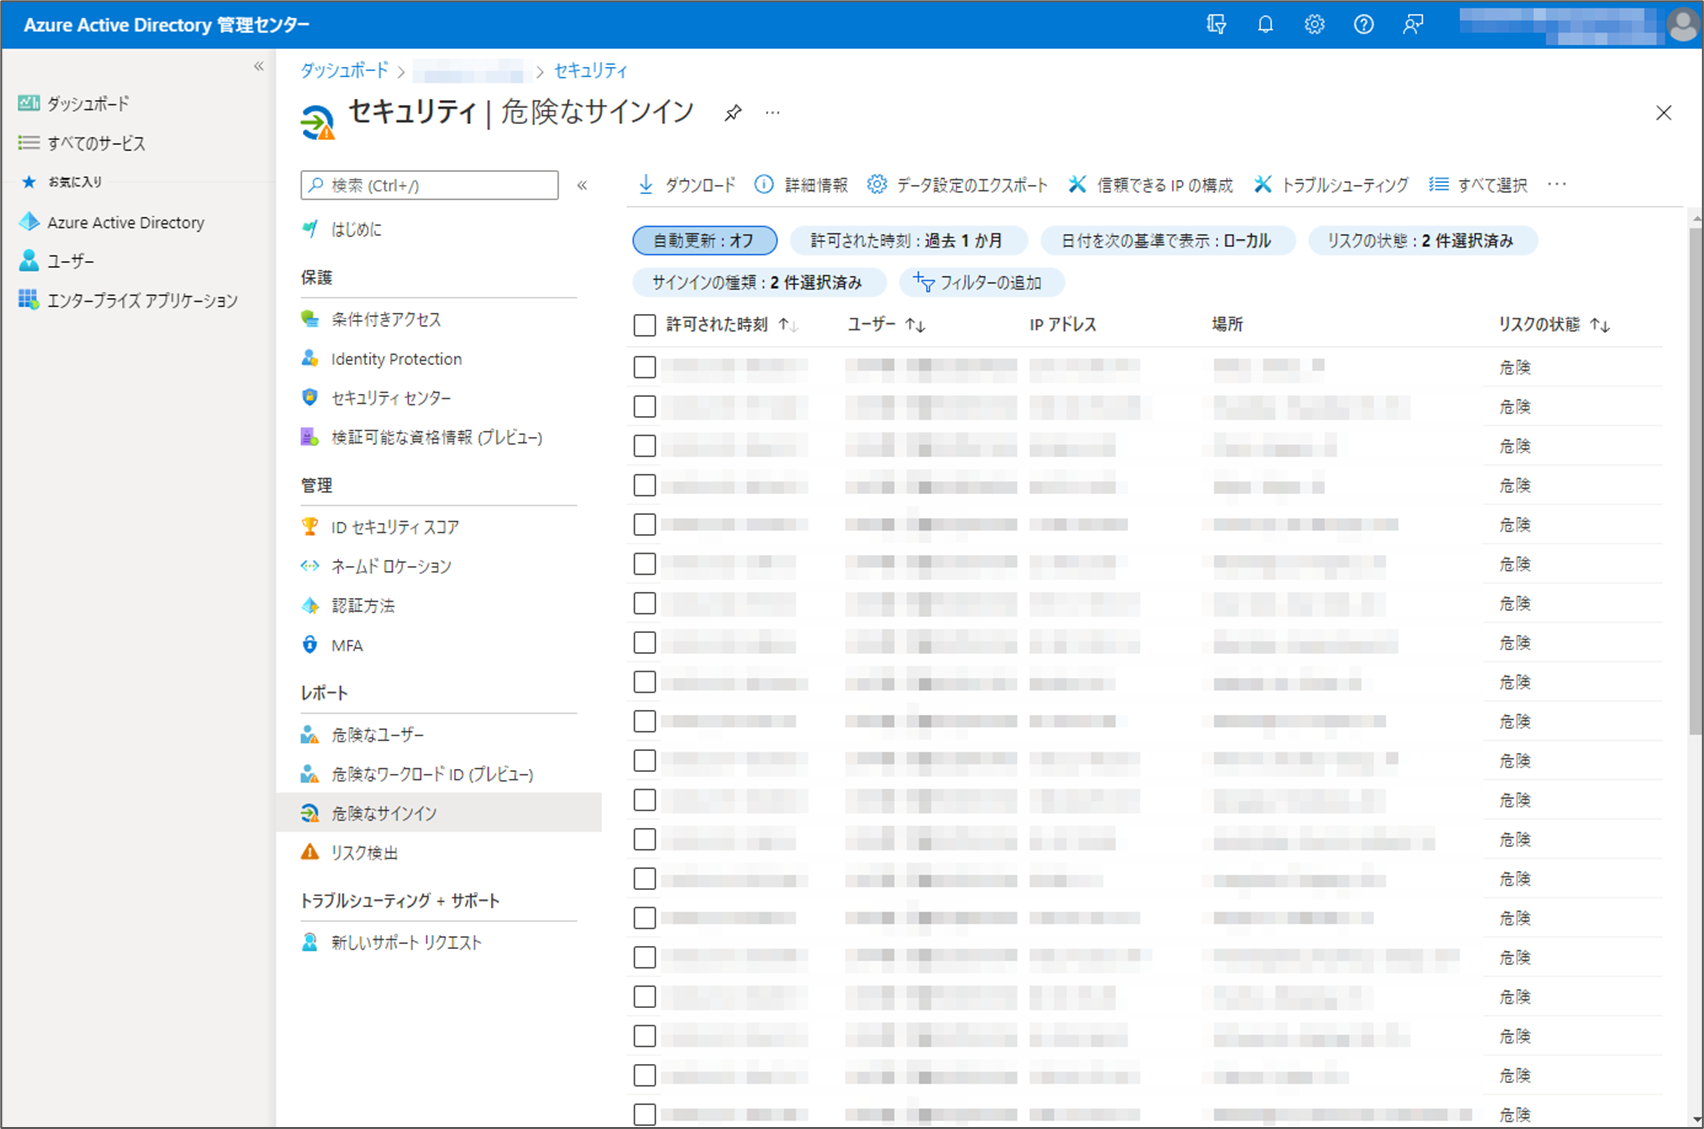Image resolution: width=1704 pixels, height=1129 pixels.
Task: Click the すべて選択 button
Action: (x=1477, y=184)
